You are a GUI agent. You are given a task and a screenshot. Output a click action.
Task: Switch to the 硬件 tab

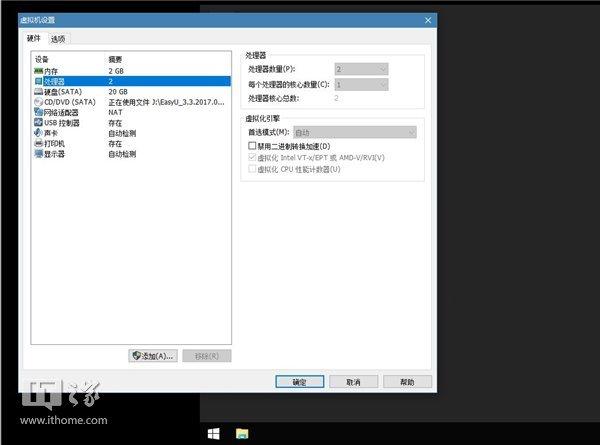click(x=34, y=38)
